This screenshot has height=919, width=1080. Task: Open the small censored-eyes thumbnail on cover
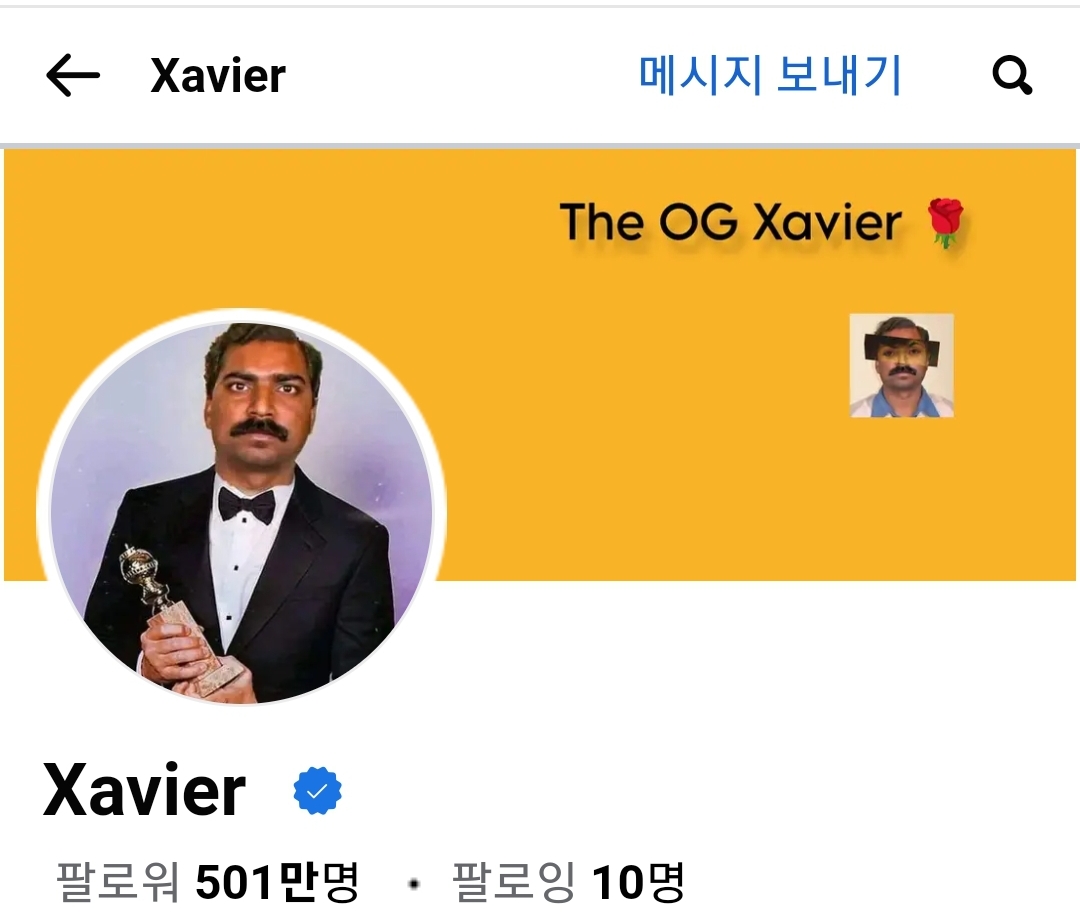(x=902, y=365)
